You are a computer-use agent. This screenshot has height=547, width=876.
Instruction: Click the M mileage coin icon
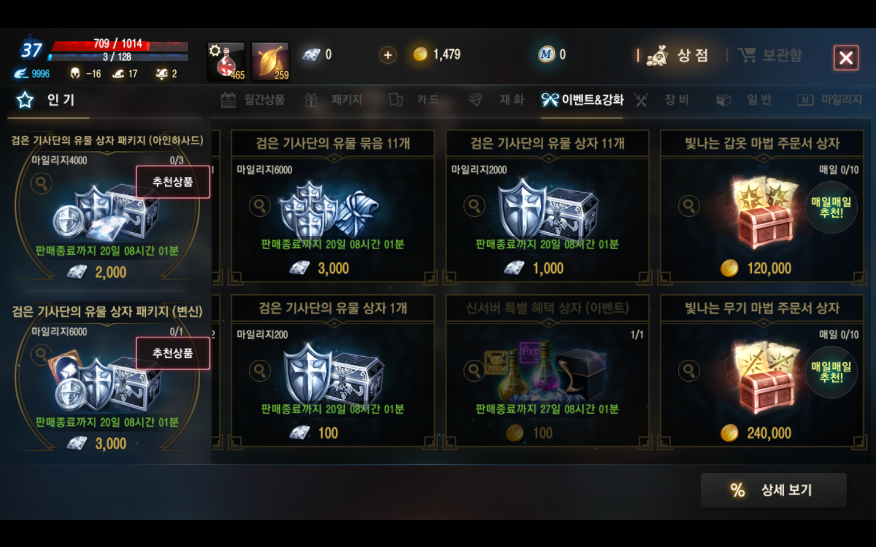click(546, 54)
